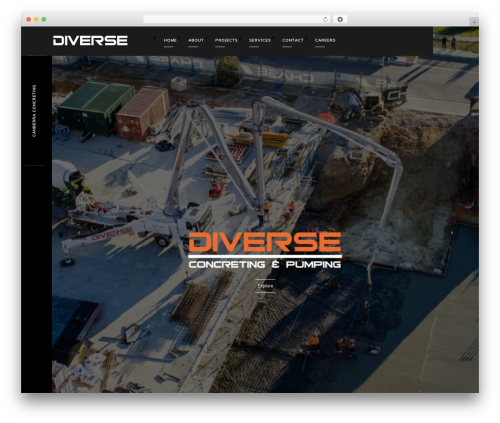
Task: Go to the Projects page
Action: tap(226, 40)
